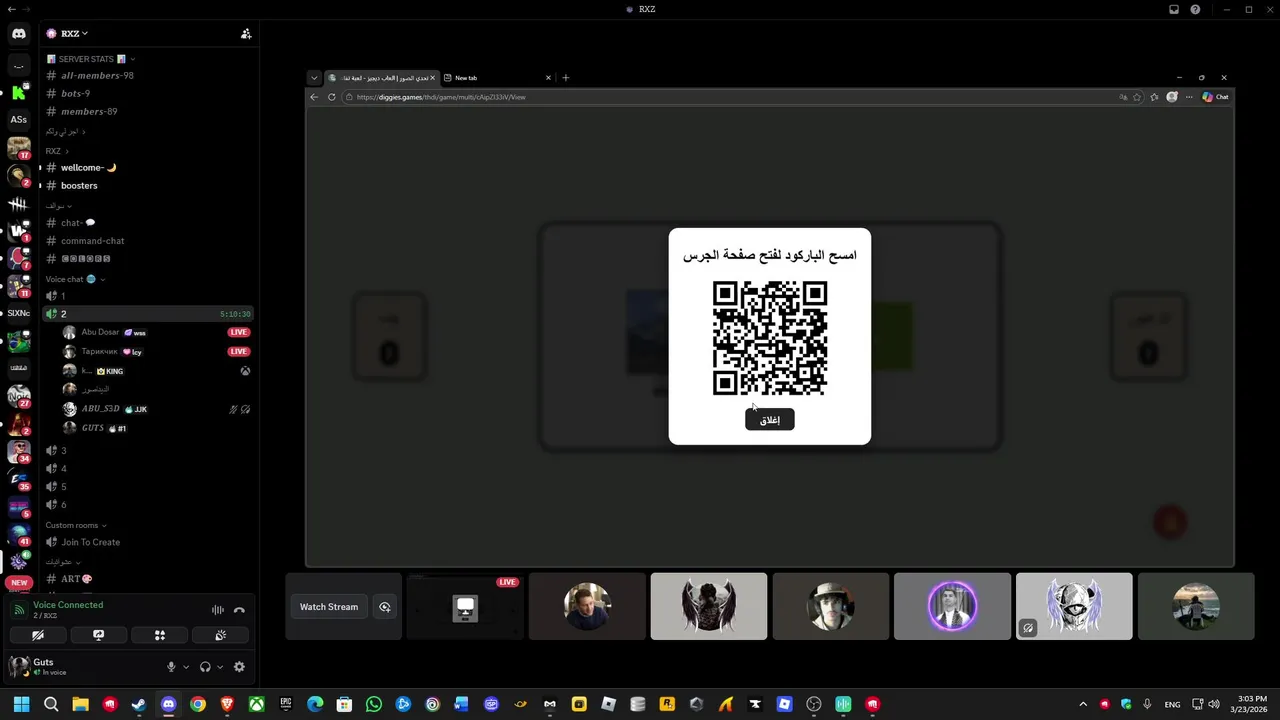1280x720 pixels.
Task: Click the invite members icon beside RXZ
Action: pos(246,34)
